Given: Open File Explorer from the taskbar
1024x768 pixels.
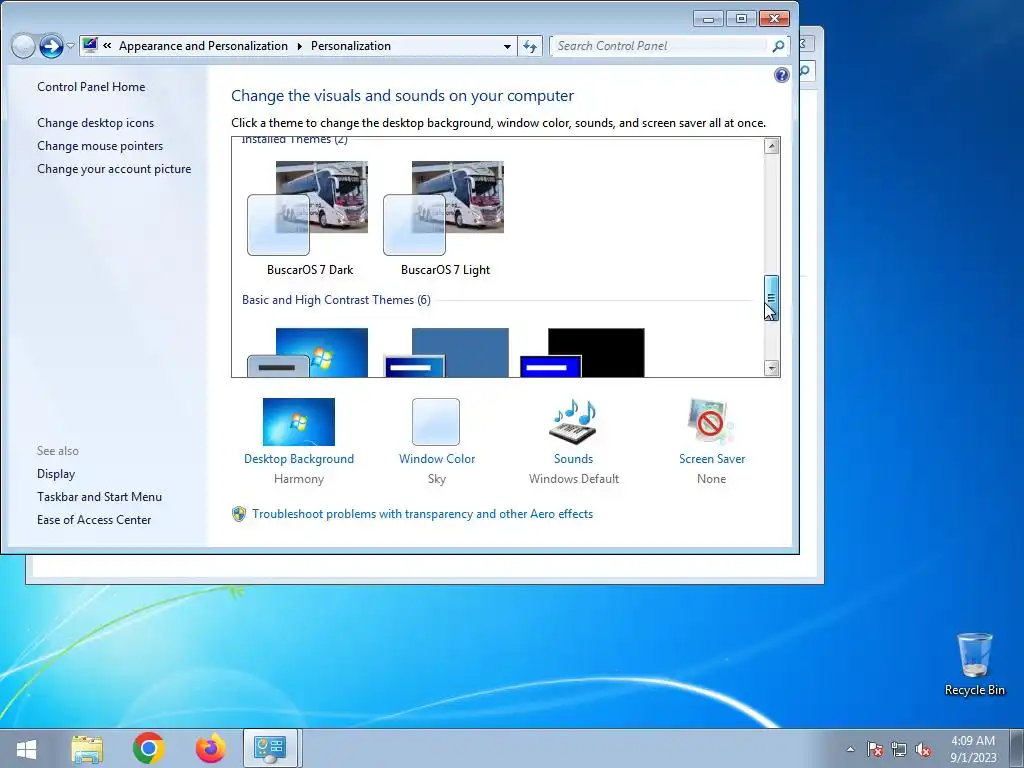Looking at the screenshot, I should 87,748.
